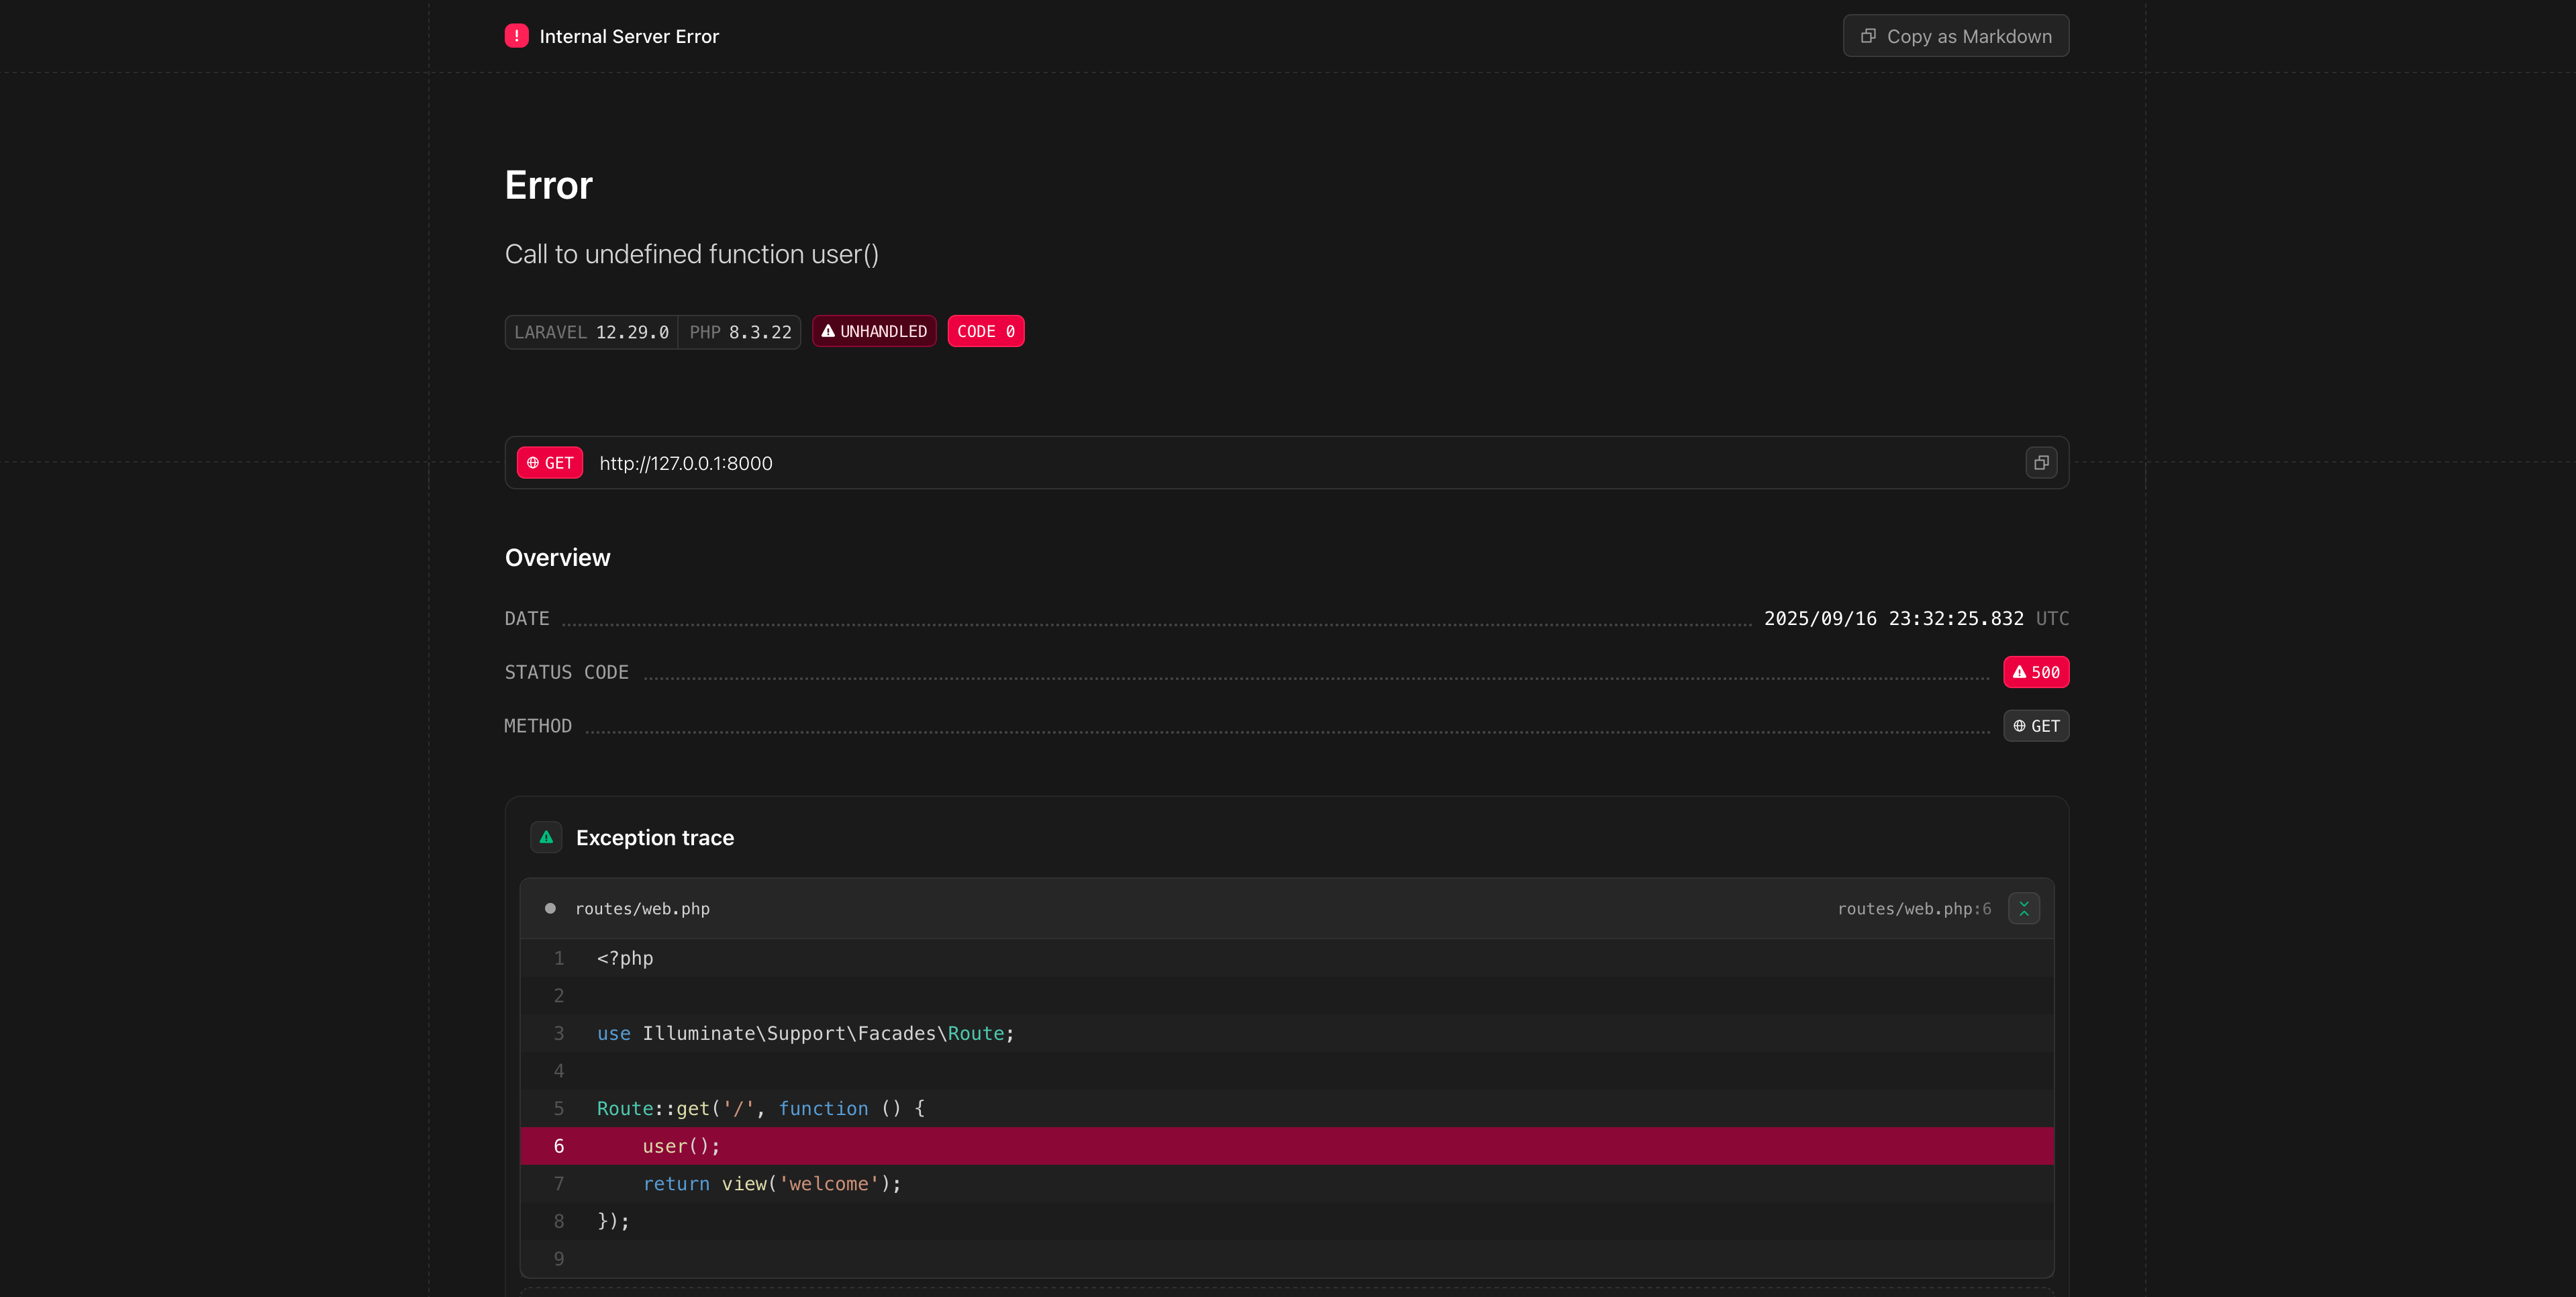Click the UNHANDLED warning badge
Screen dimensions: 2576x1297
tap(874, 331)
